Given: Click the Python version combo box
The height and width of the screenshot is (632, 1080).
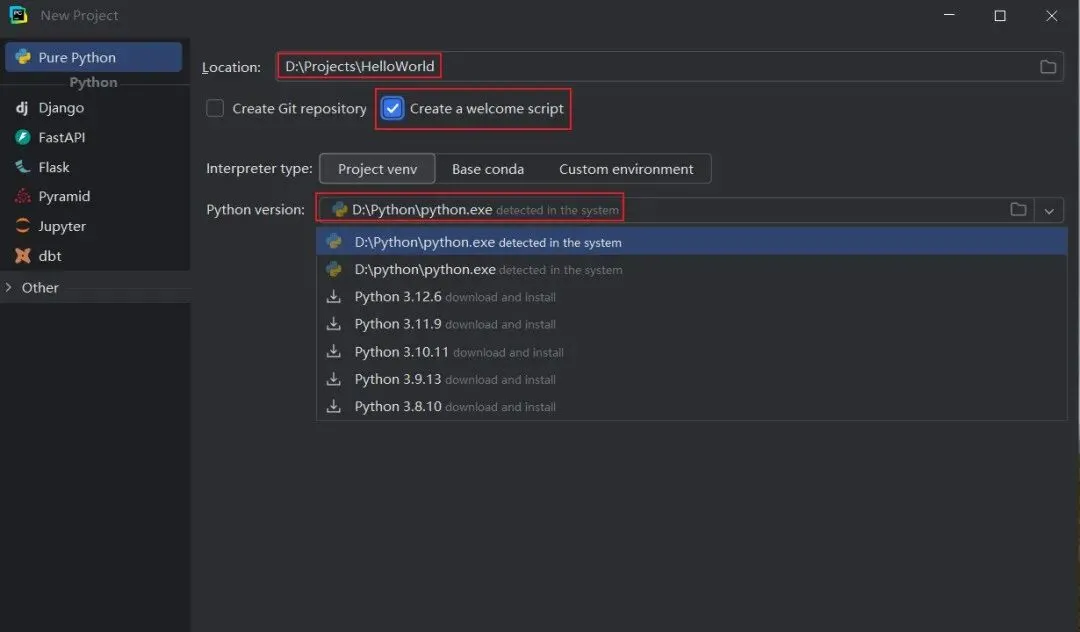Looking at the screenshot, I should pyautogui.click(x=689, y=209).
